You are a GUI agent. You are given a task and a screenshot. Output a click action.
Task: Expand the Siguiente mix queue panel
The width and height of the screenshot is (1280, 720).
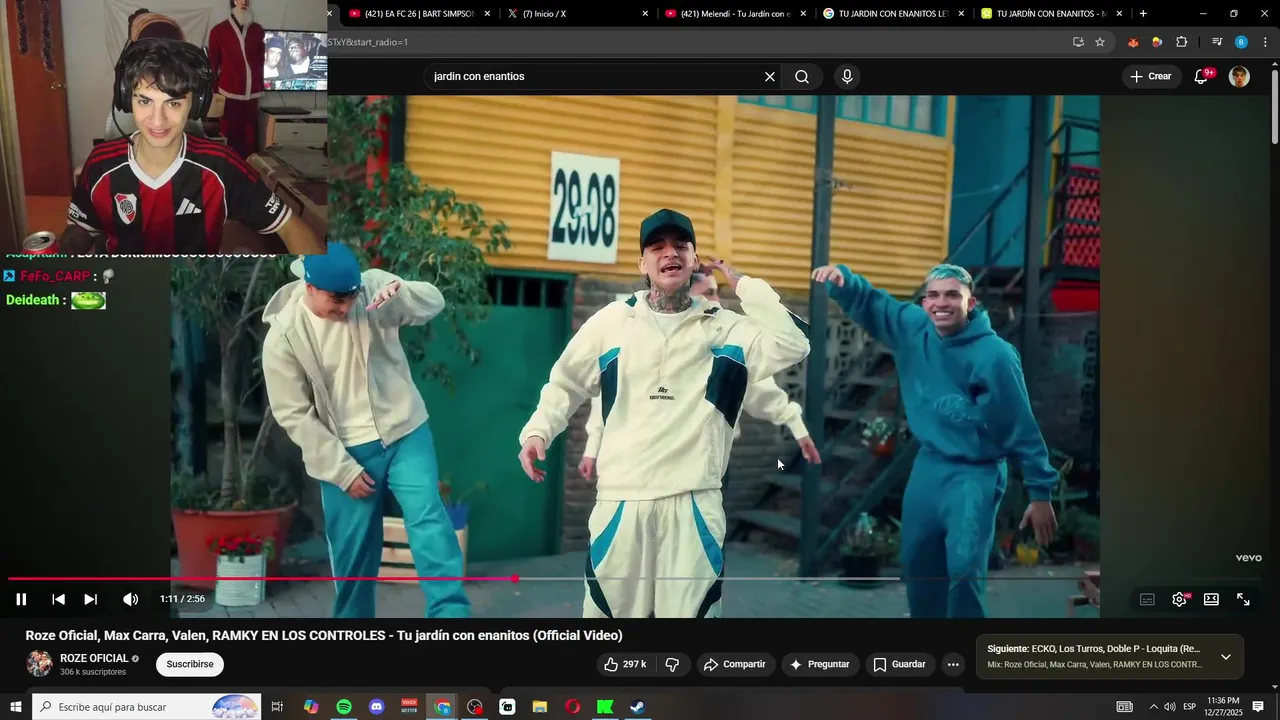(1226, 657)
